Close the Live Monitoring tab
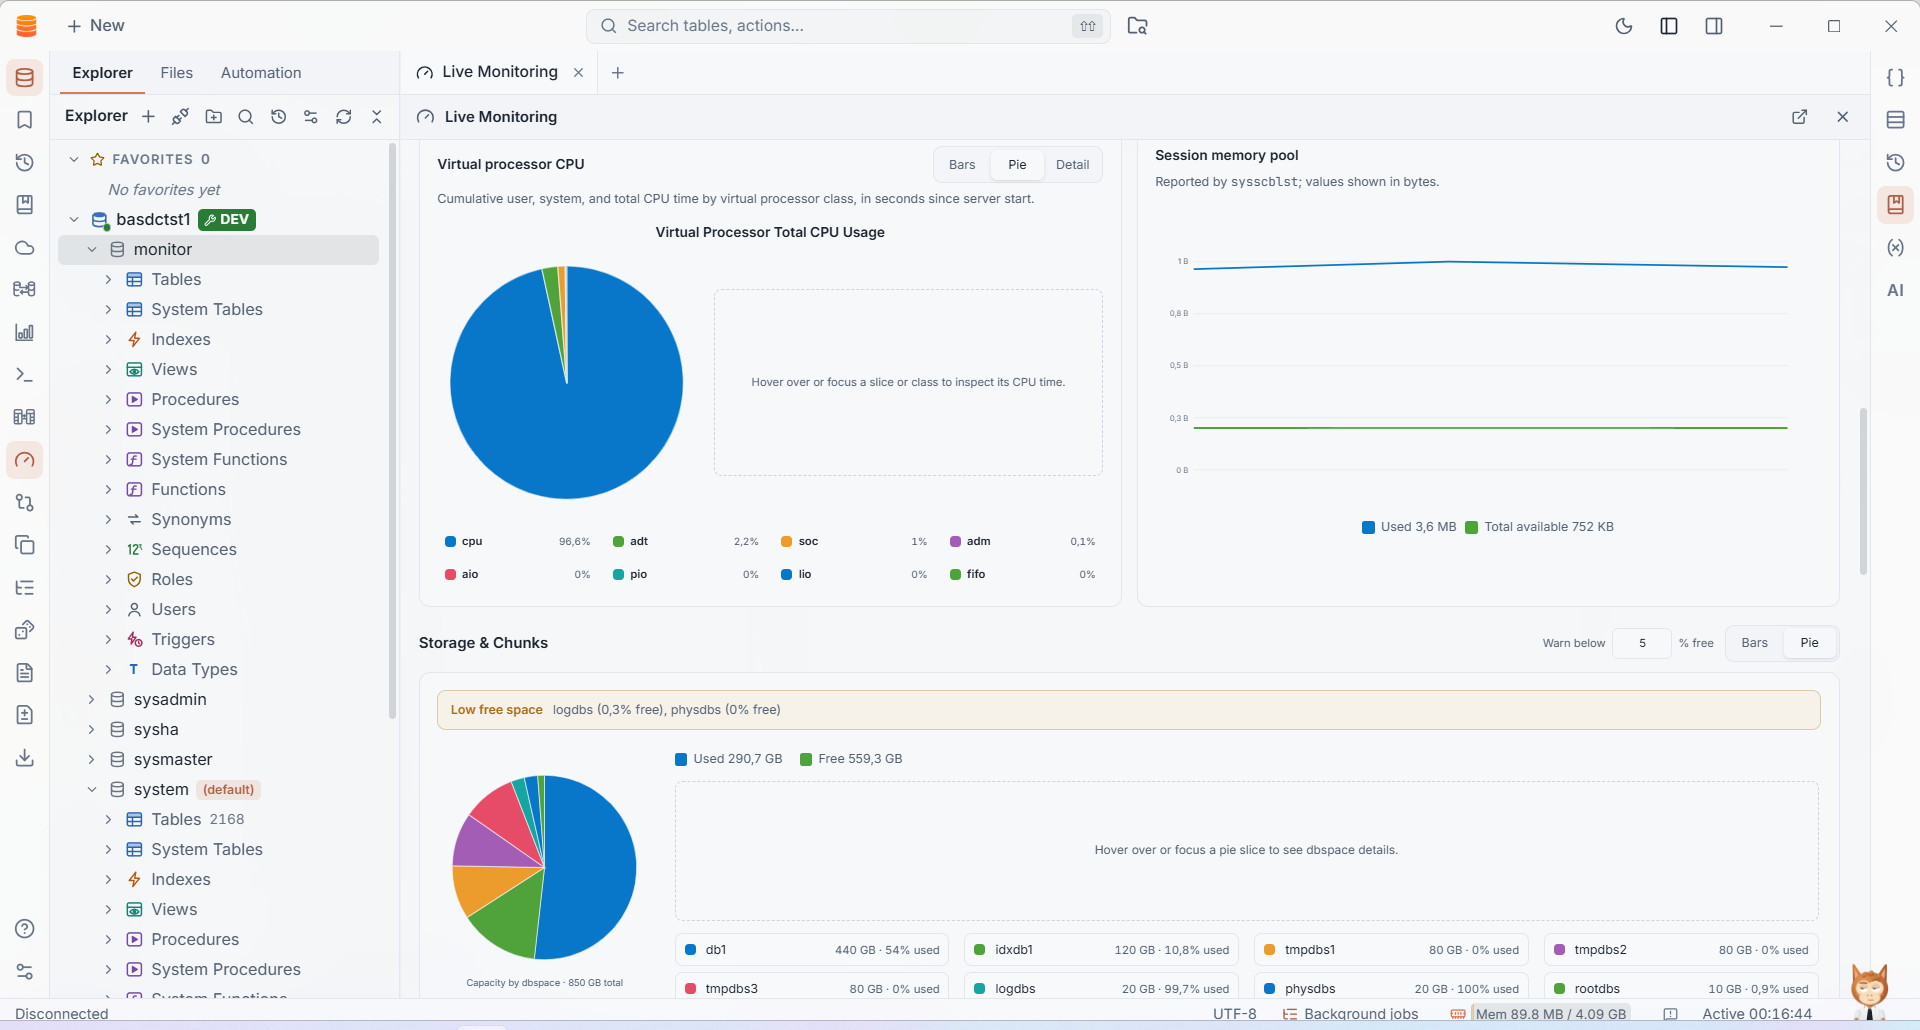 (x=578, y=73)
